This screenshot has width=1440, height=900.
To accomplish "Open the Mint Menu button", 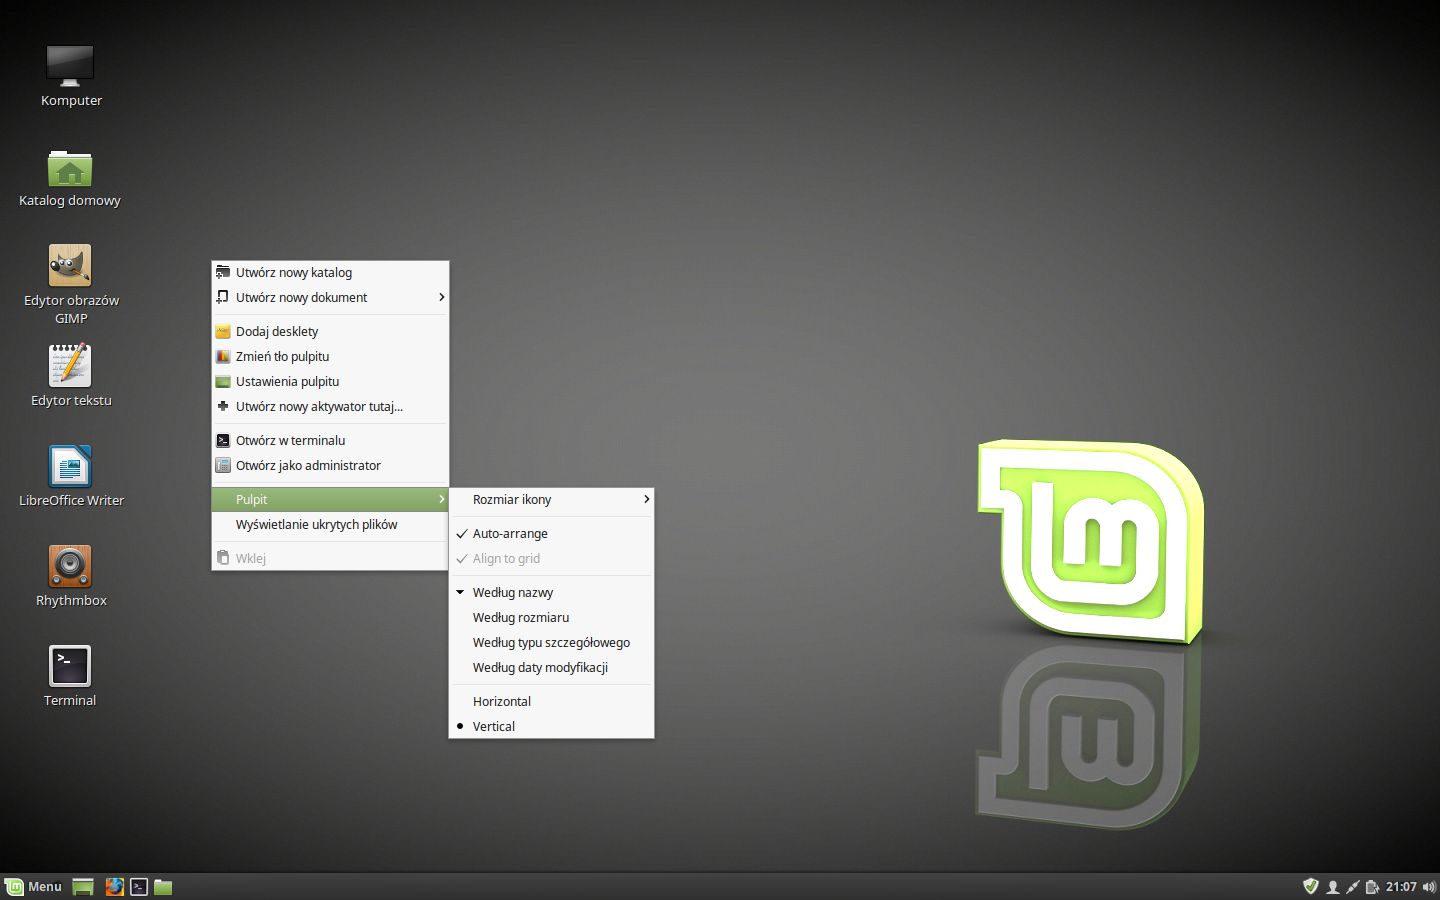I will click(x=34, y=887).
